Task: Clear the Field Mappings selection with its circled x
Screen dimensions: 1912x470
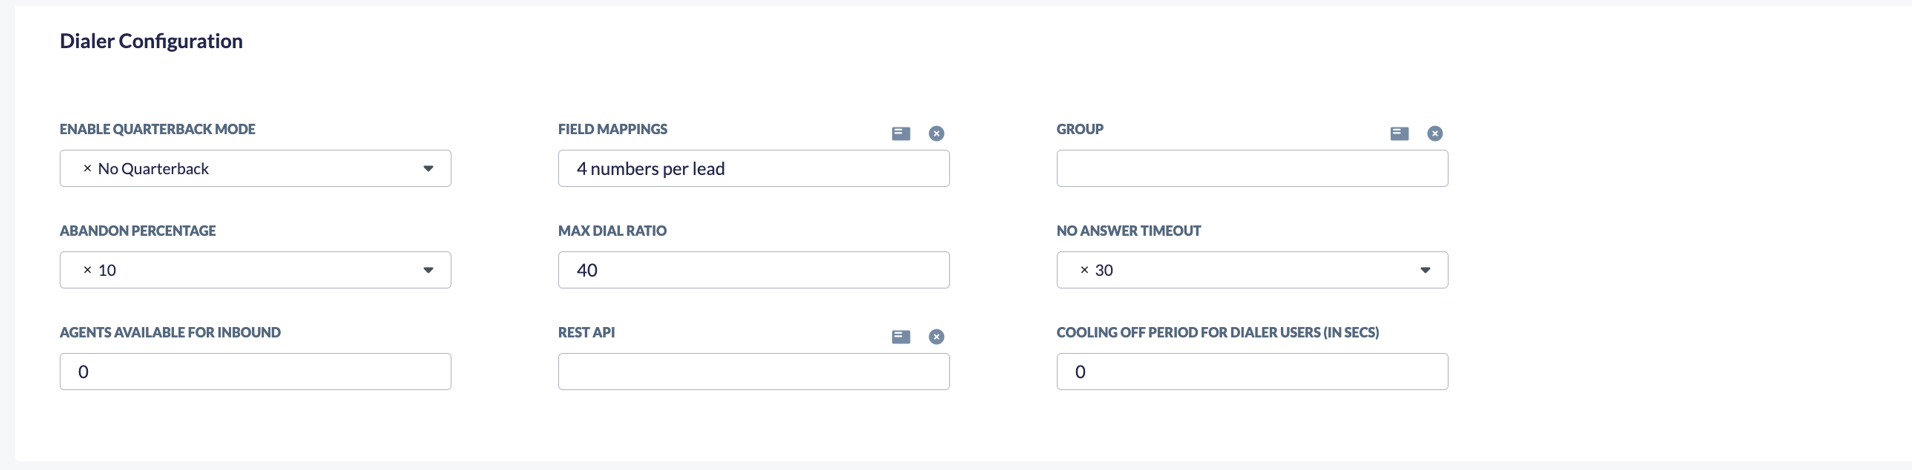Action: tap(936, 133)
